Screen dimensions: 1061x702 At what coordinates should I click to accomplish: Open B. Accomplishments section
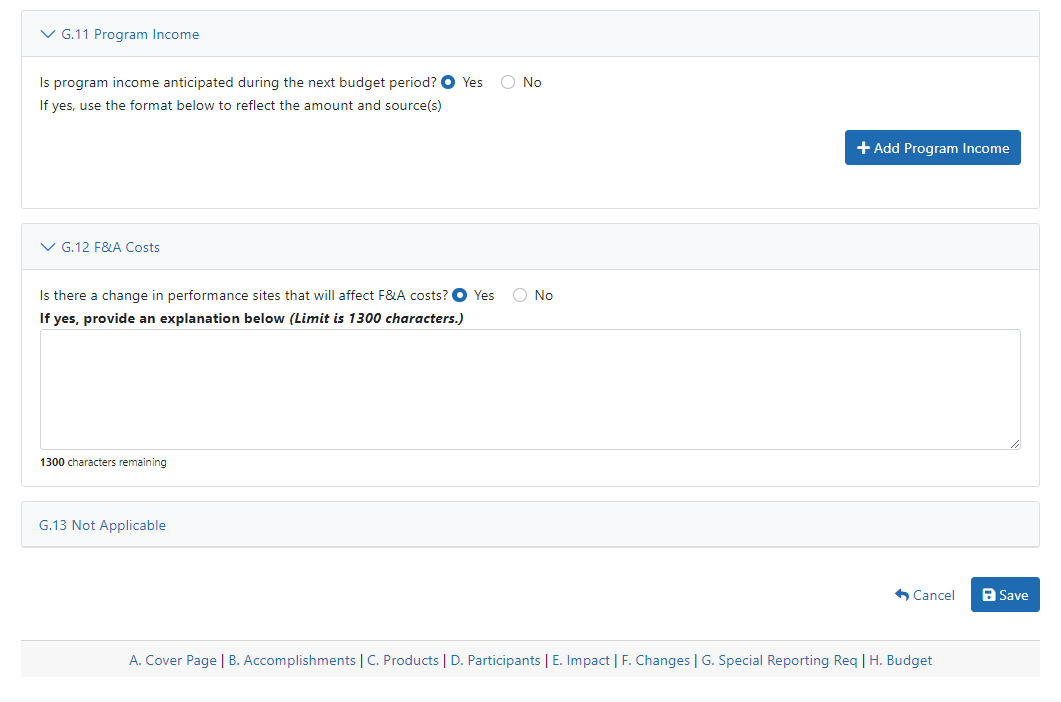pos(292,660)
